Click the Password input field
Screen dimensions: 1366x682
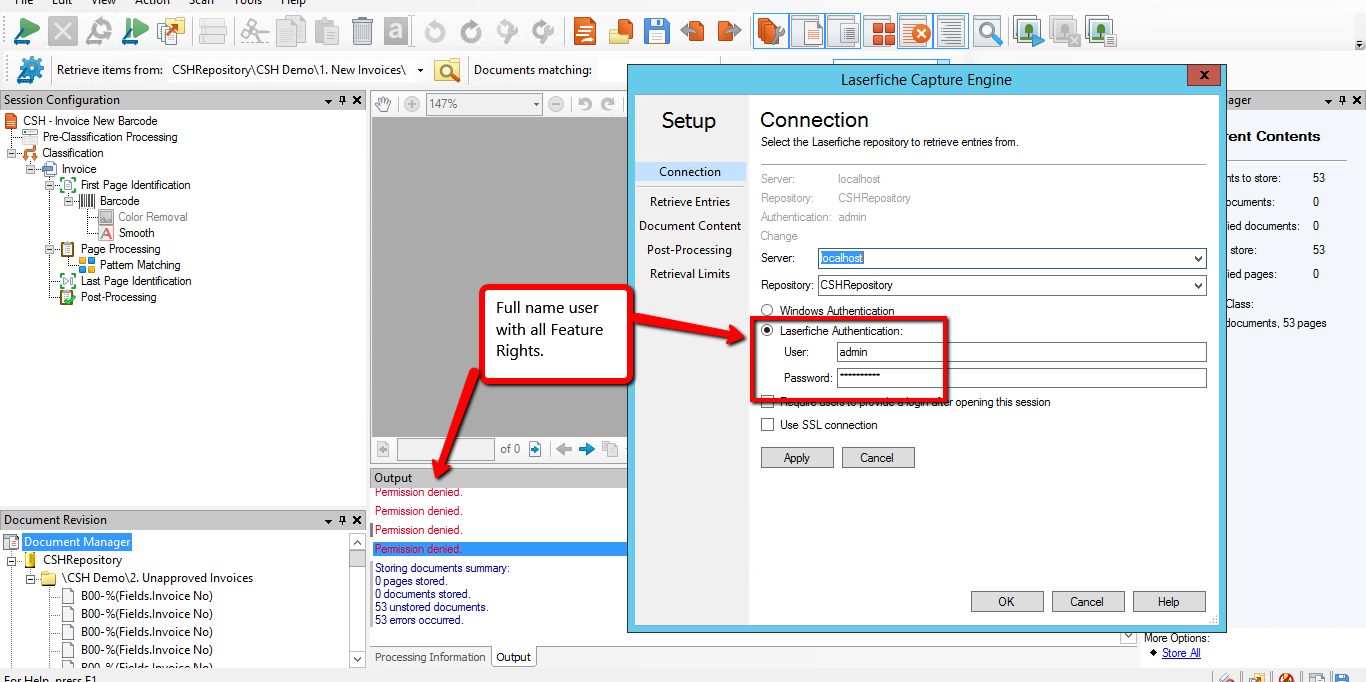[1022, 378]
